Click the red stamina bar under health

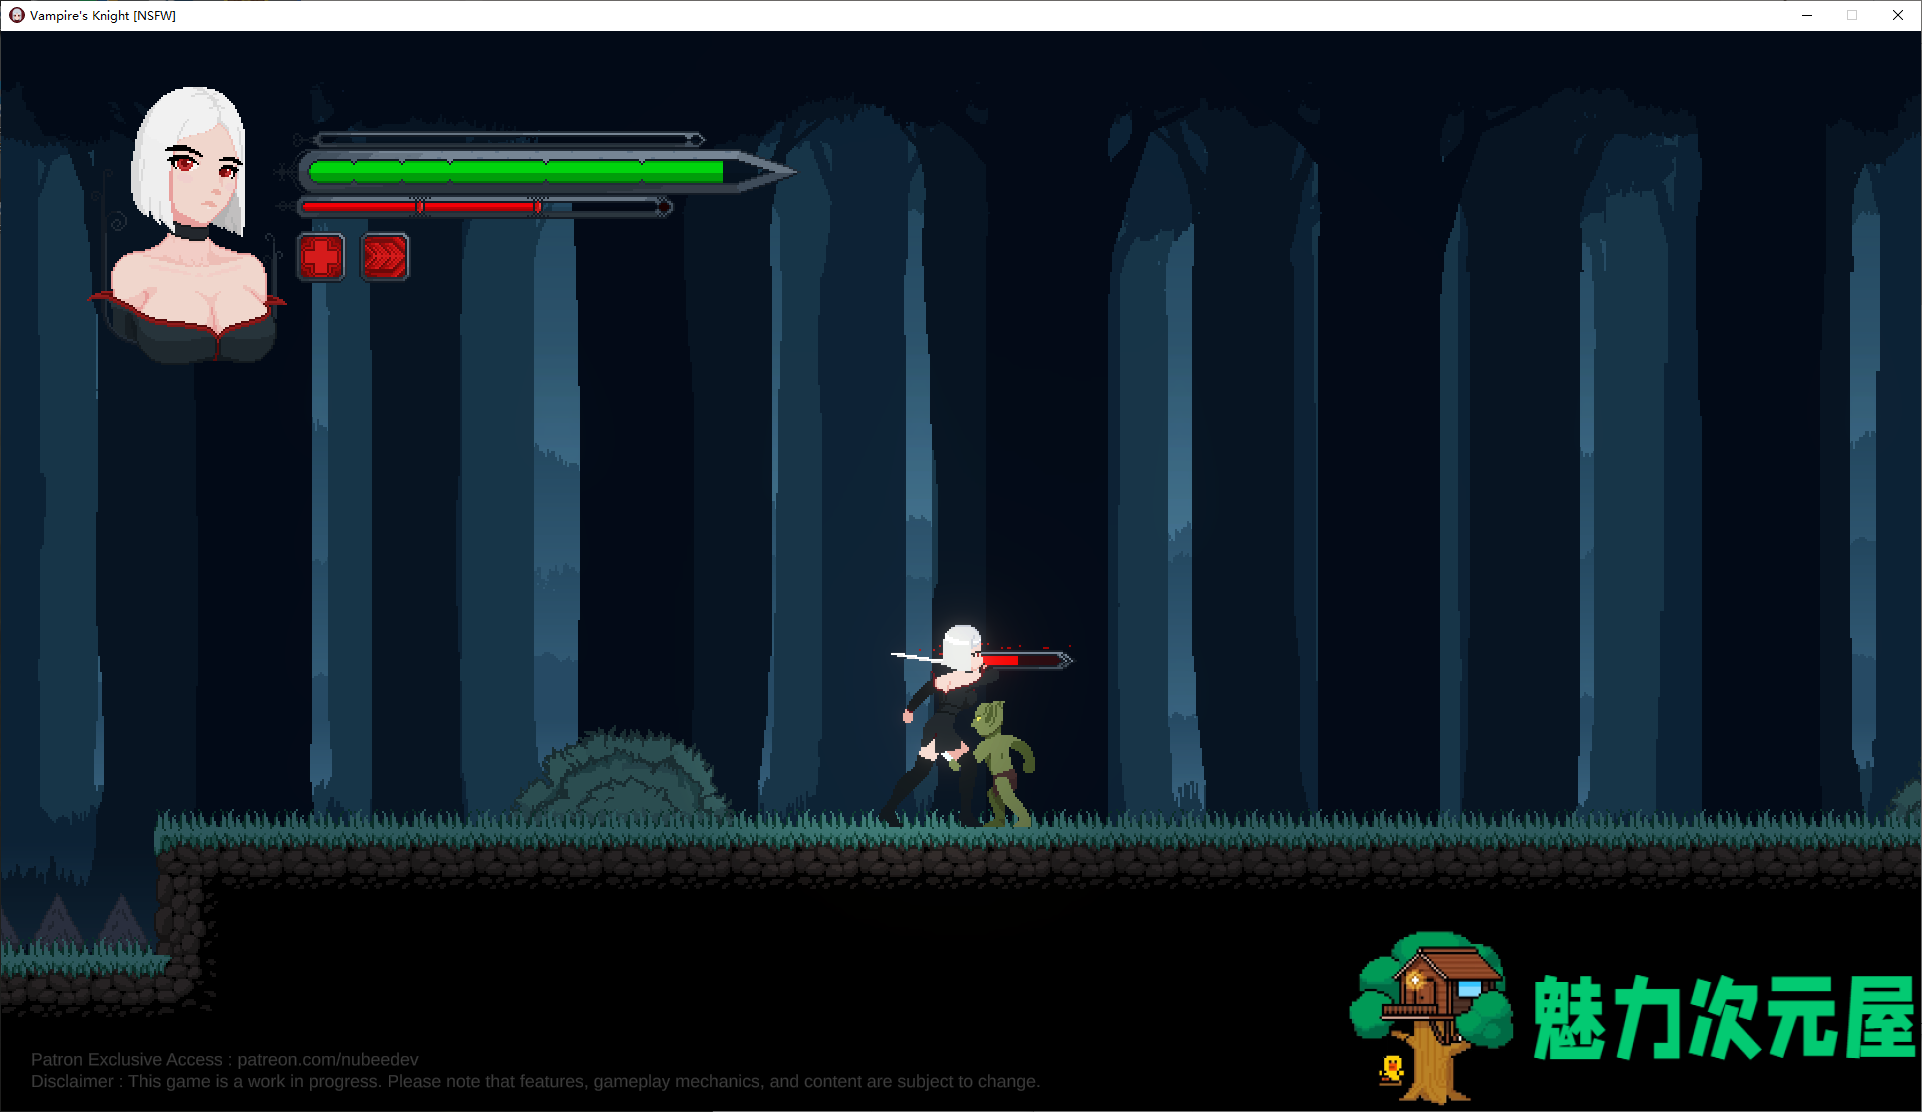(485, 207)
